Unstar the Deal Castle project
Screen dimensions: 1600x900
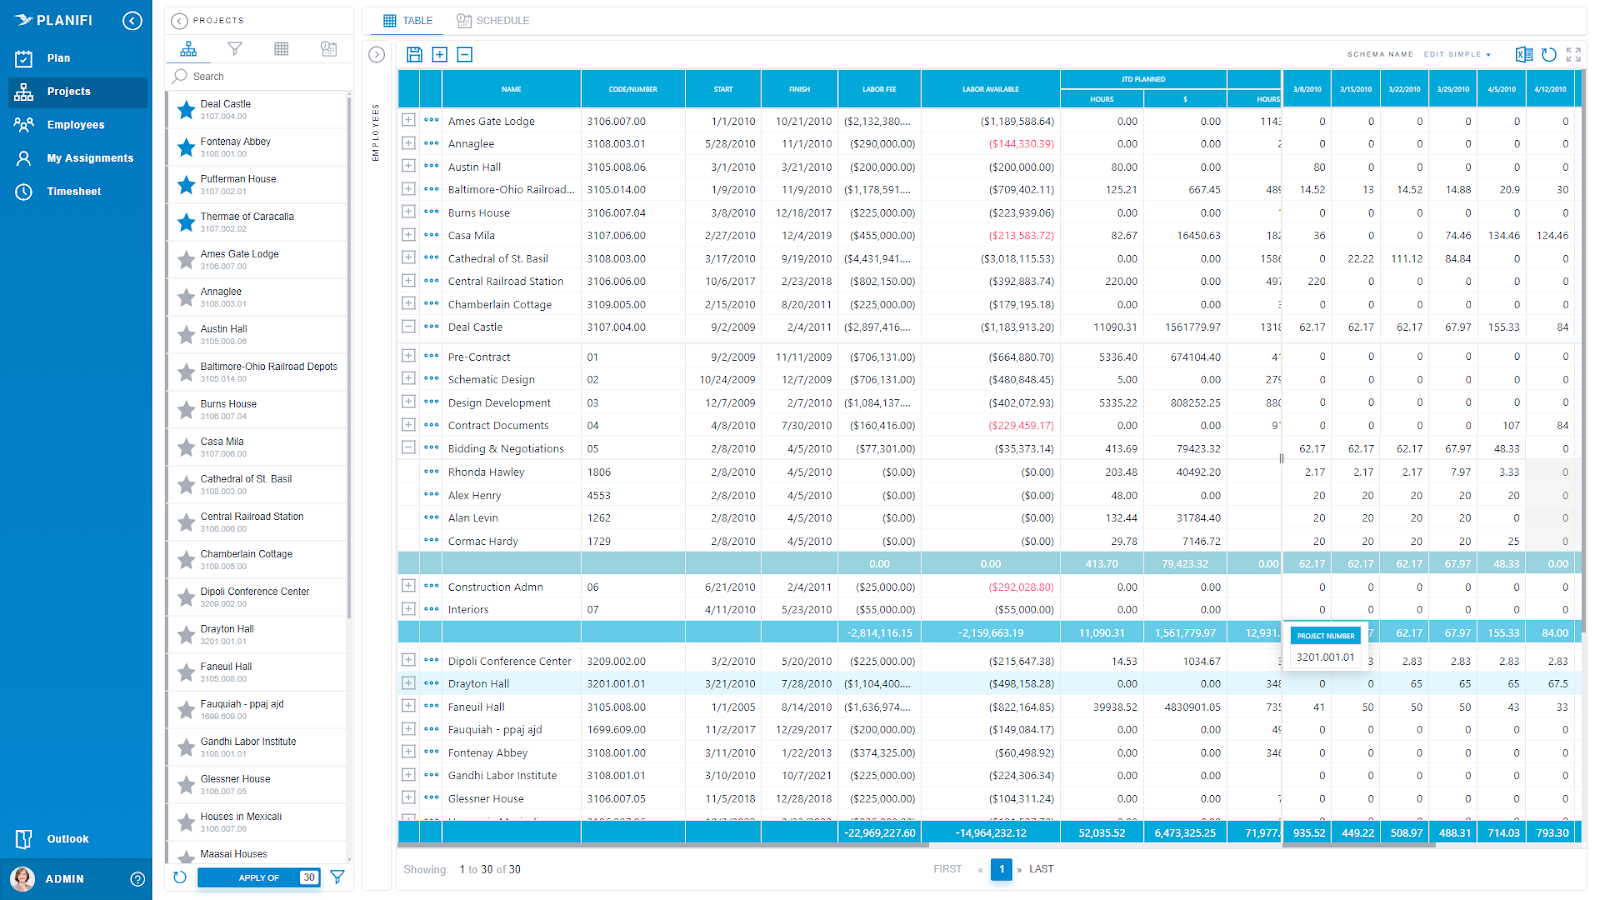point(186,110)
